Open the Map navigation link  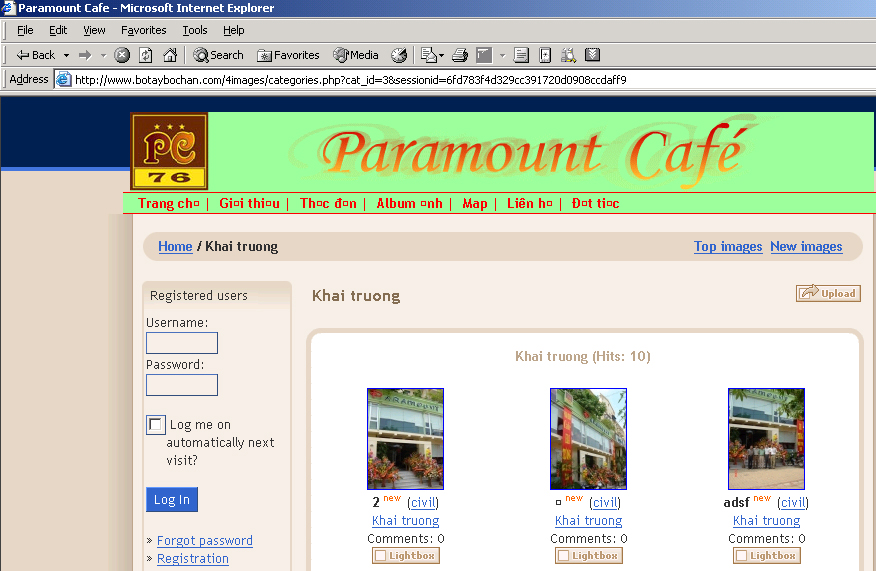(x=475, y=203)
